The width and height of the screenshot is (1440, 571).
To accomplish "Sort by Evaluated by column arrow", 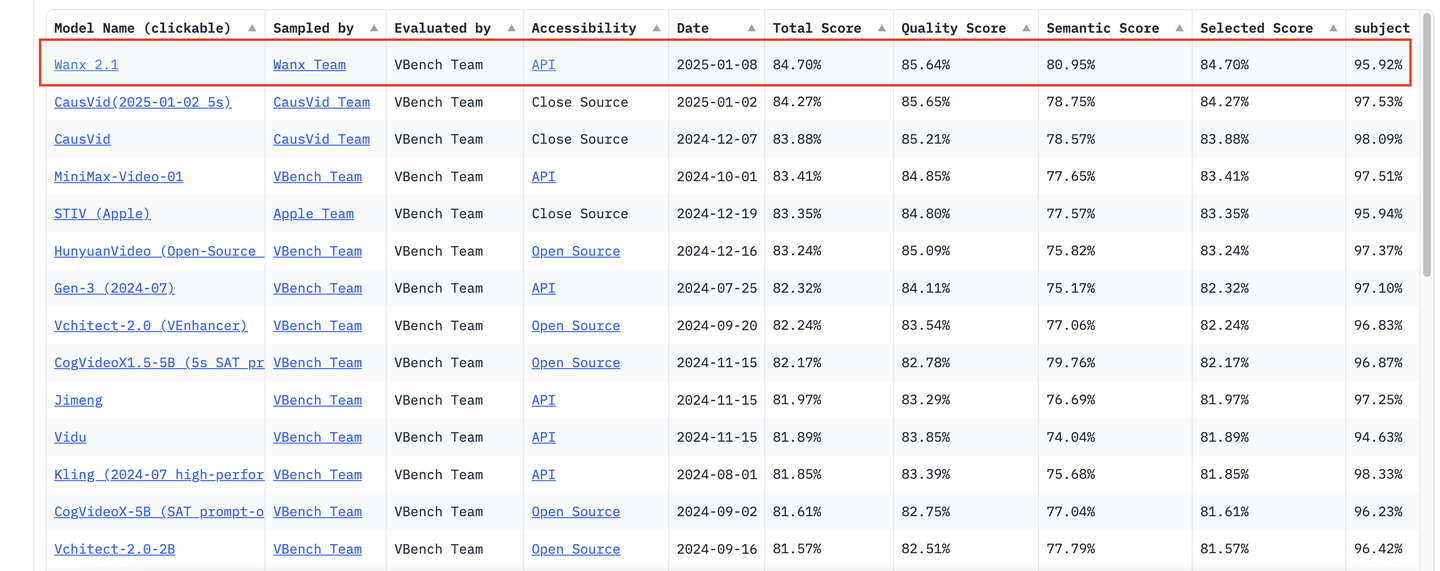I will (511, 28).
